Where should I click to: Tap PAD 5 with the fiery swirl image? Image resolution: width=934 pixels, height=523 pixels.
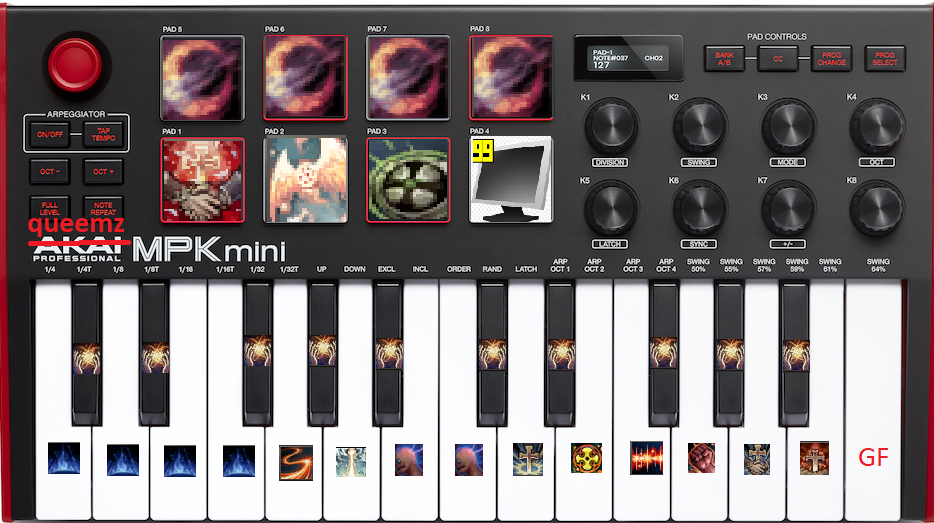point(202,78)
